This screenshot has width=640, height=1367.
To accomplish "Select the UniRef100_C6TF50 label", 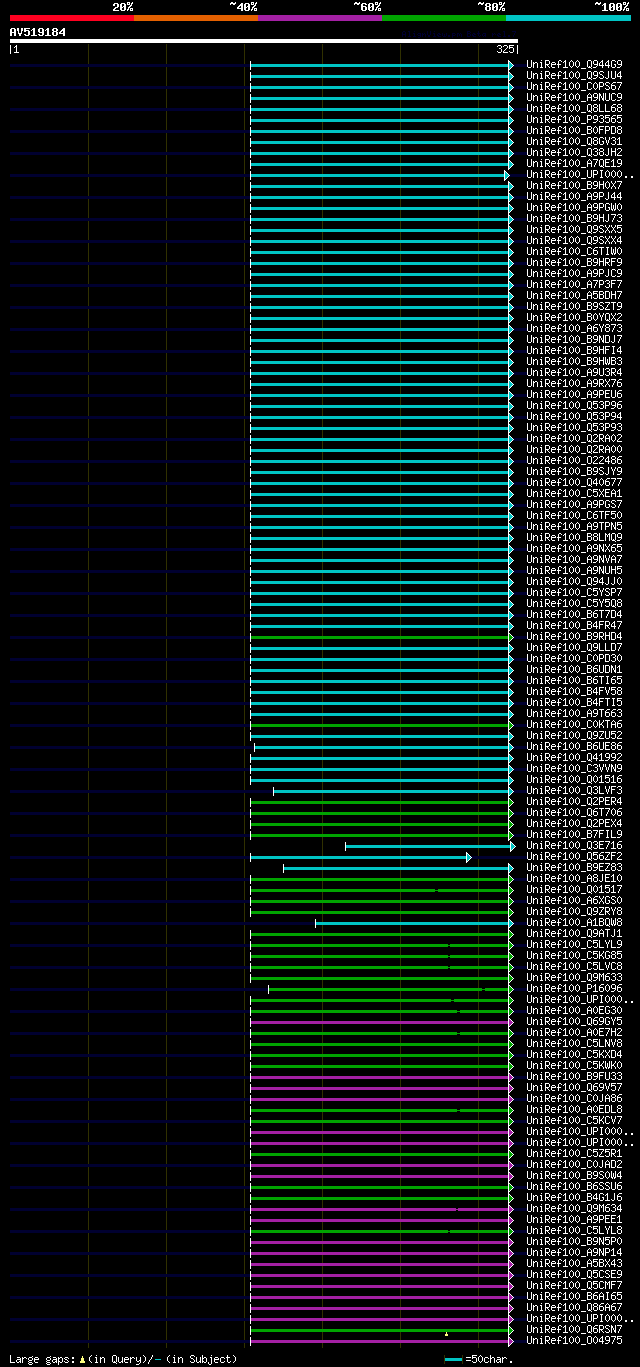I will [x=574, y=515].
